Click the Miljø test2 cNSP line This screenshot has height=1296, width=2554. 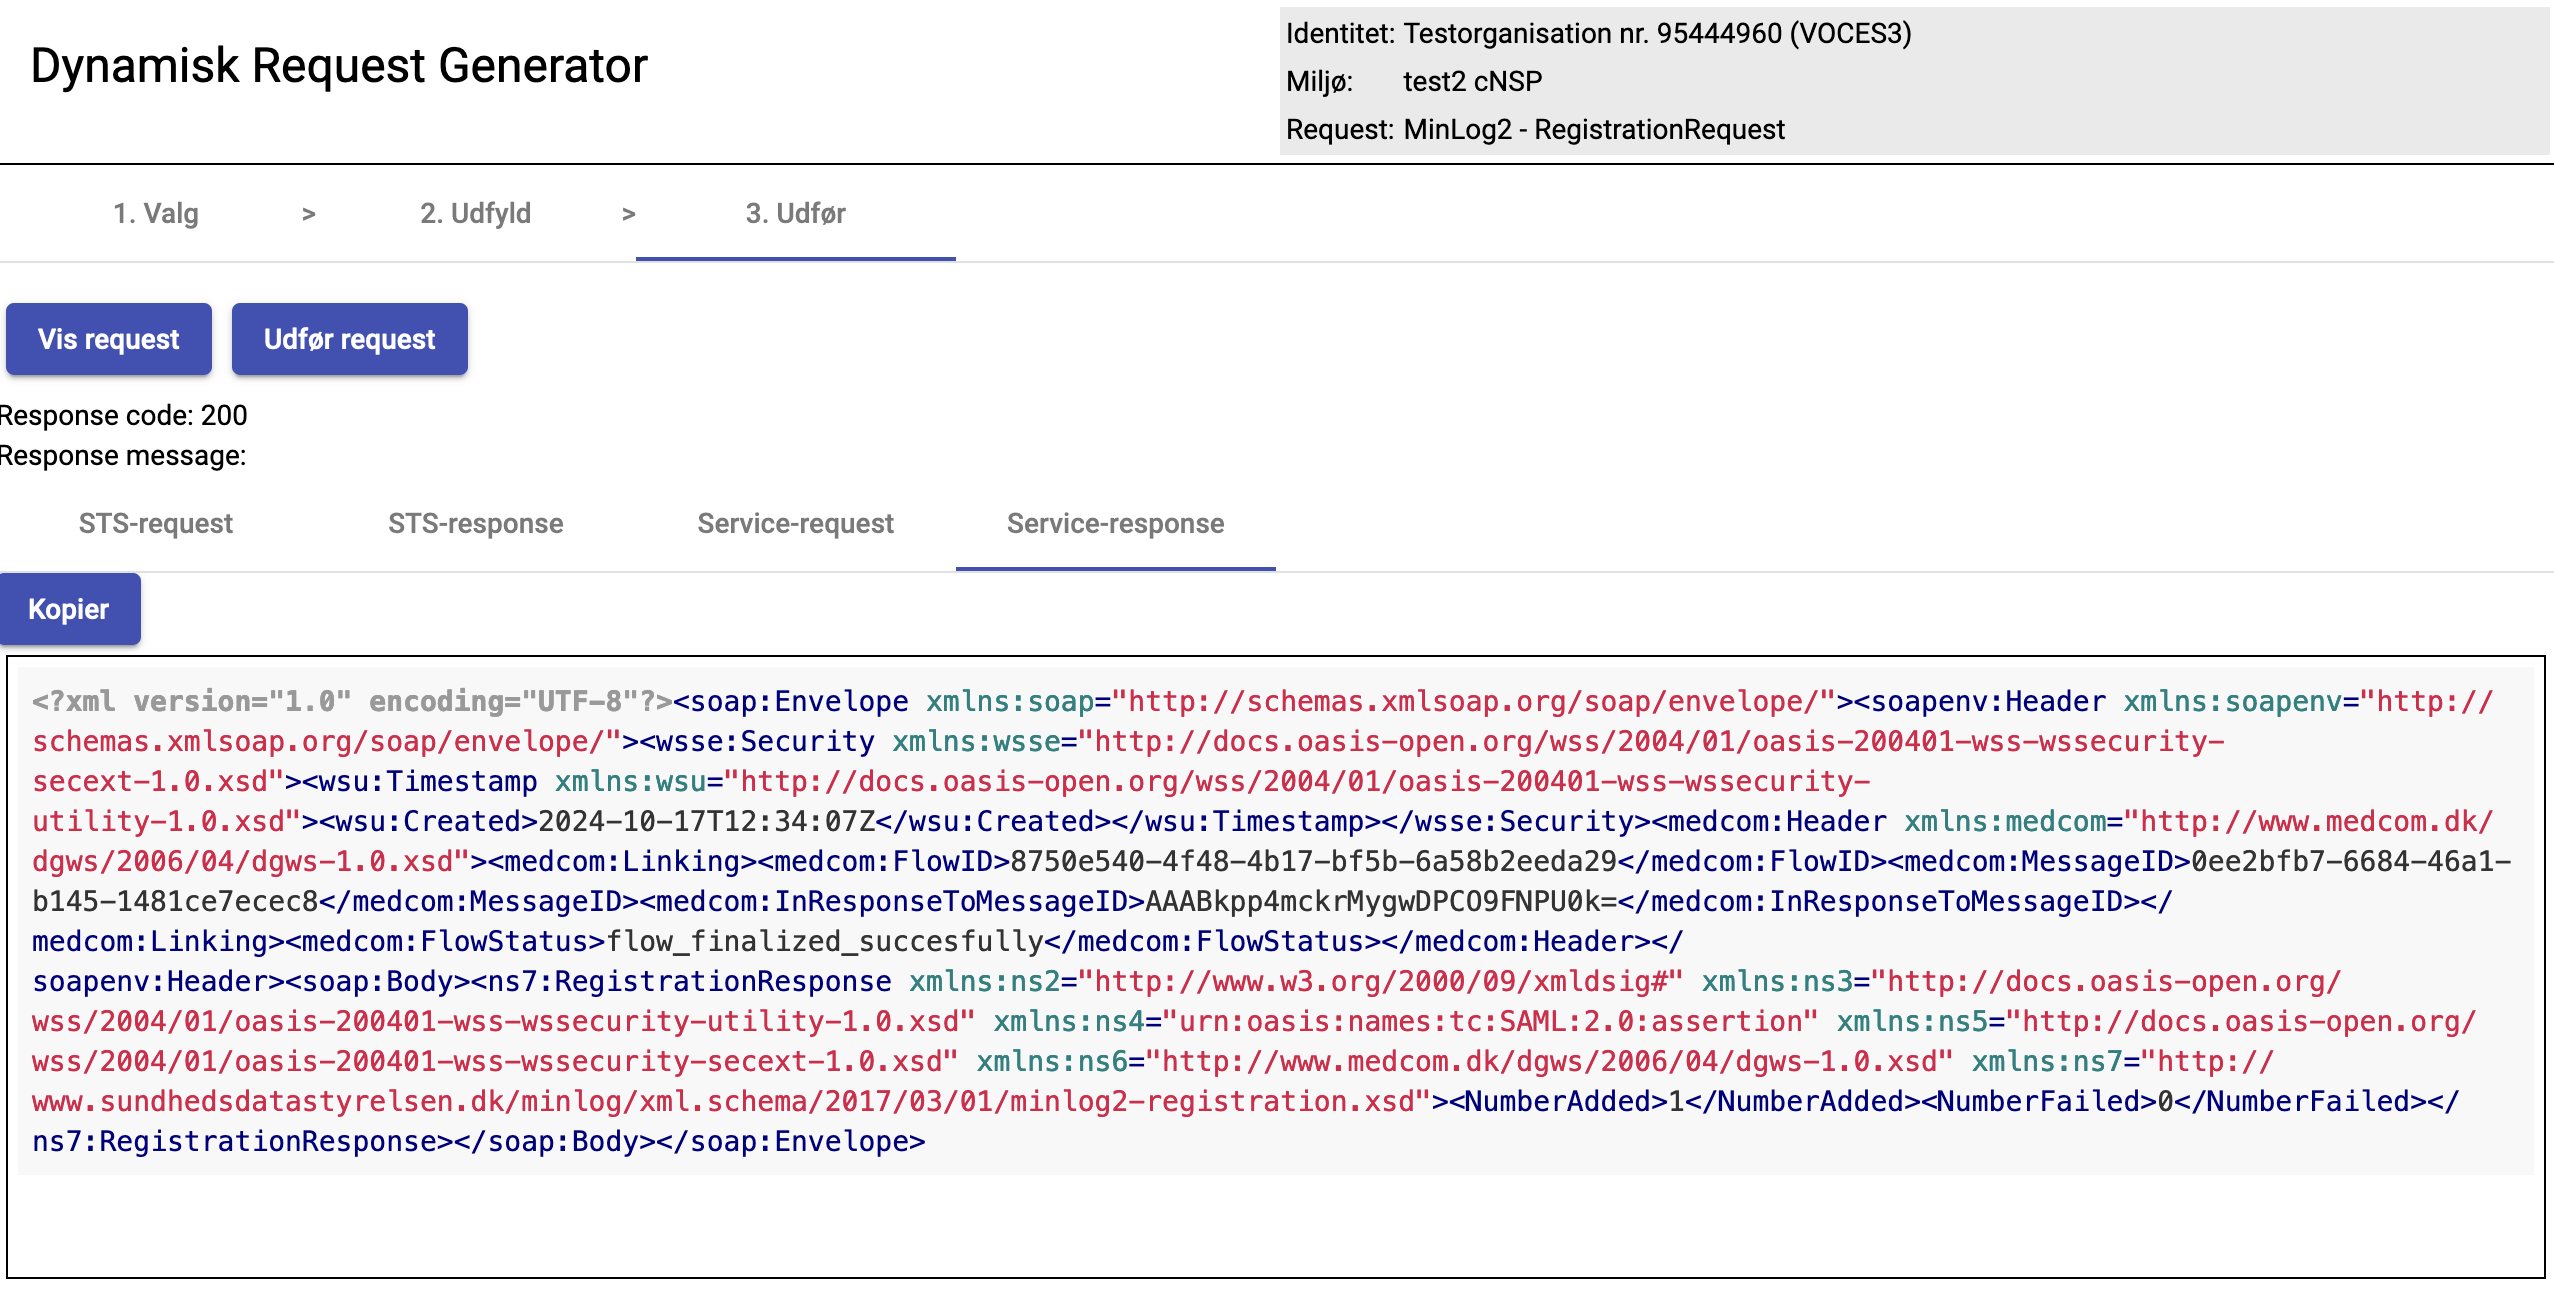click(x=1414, y=82)
